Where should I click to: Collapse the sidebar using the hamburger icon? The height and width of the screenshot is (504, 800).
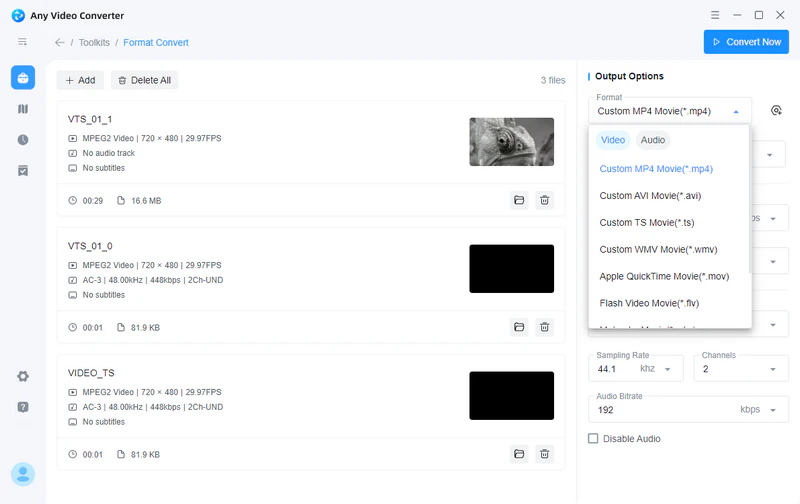coord(22,42)
